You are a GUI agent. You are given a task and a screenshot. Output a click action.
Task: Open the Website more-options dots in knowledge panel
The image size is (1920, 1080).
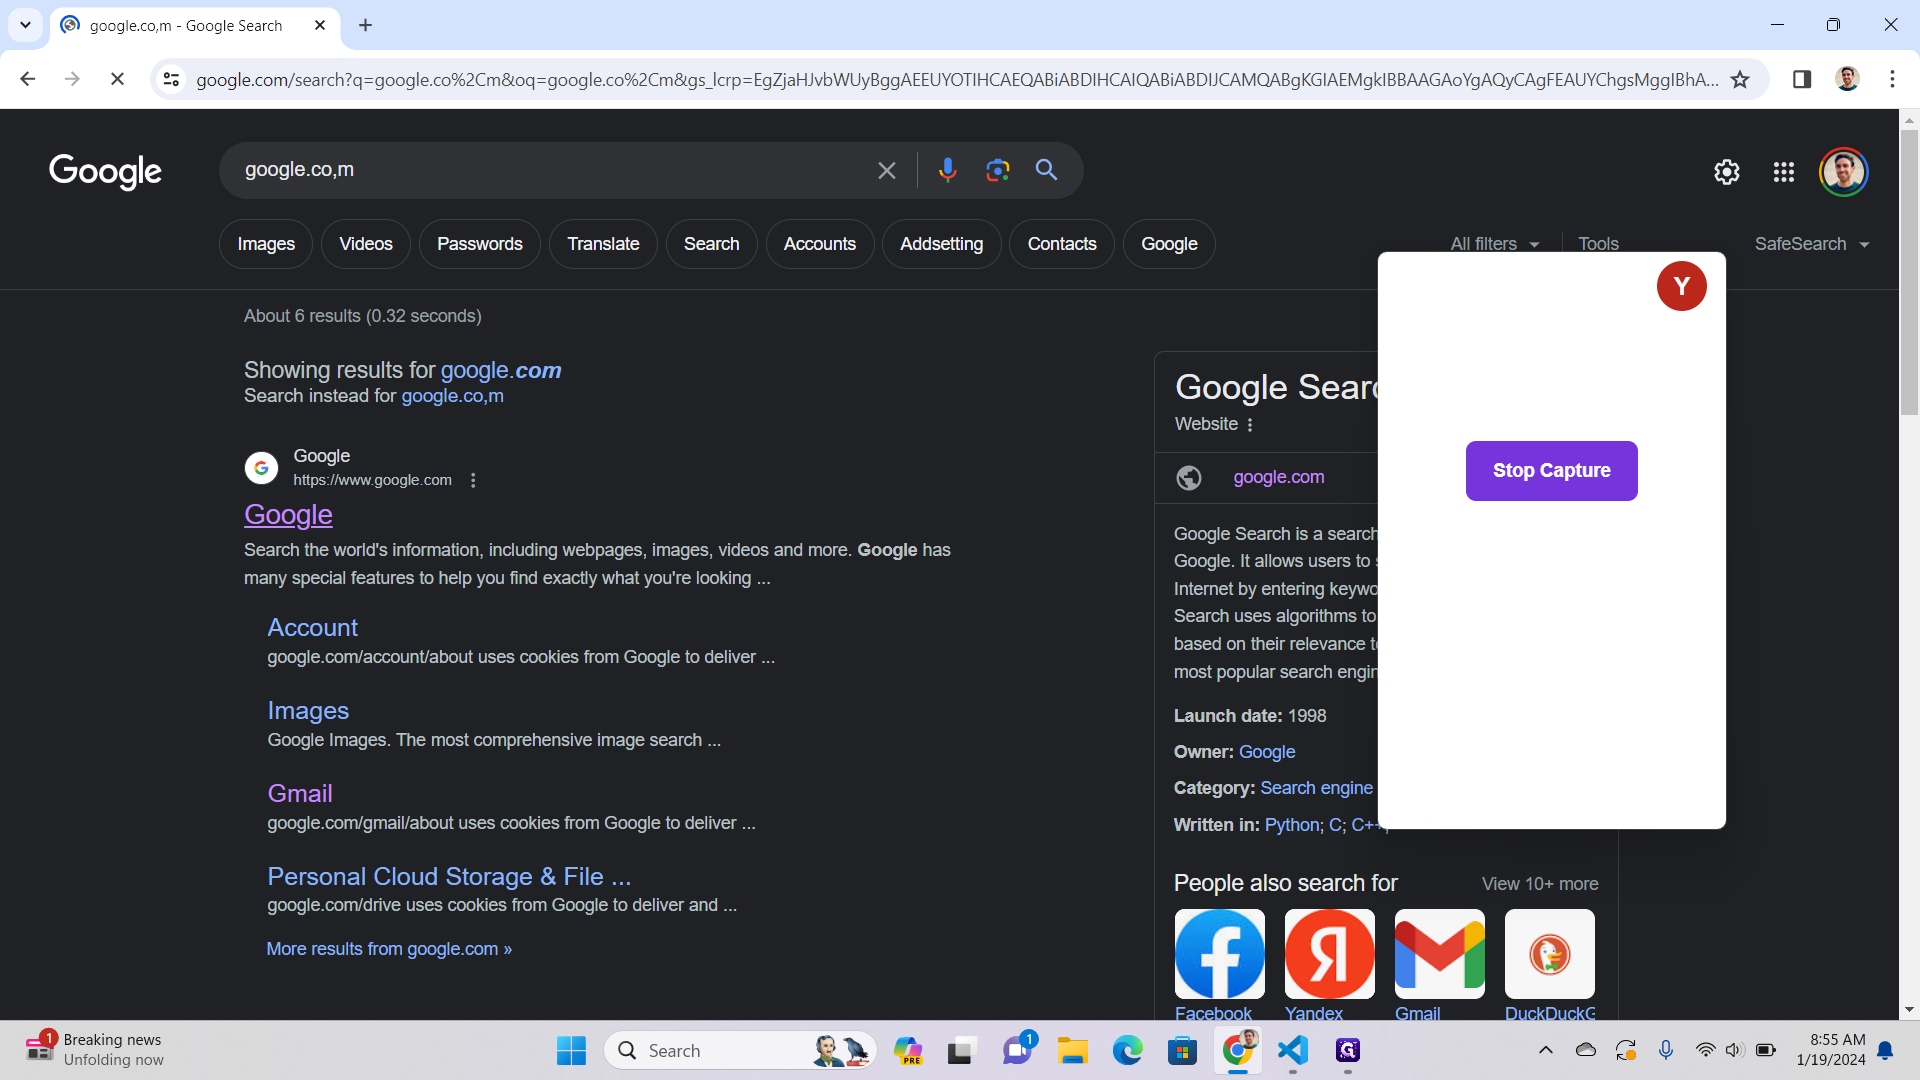1250,425
